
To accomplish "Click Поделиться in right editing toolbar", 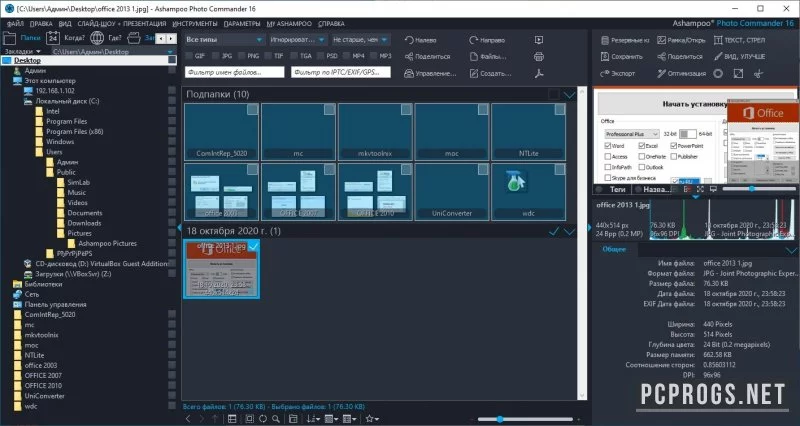I will point(680,57).
